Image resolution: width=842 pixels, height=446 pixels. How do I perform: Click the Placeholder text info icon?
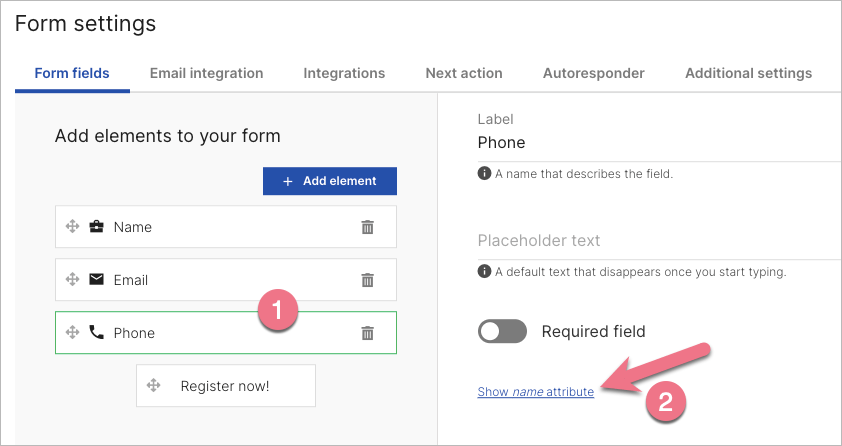(x=484, y=271)
